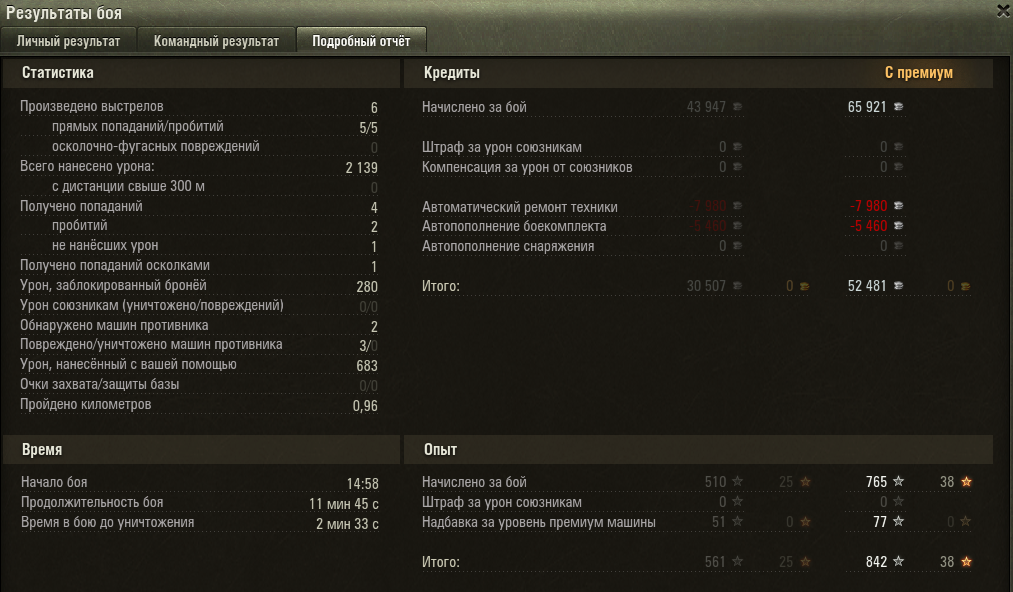
Task: Click credits icon next to red -5 460
Action: (x=898, y=226)
